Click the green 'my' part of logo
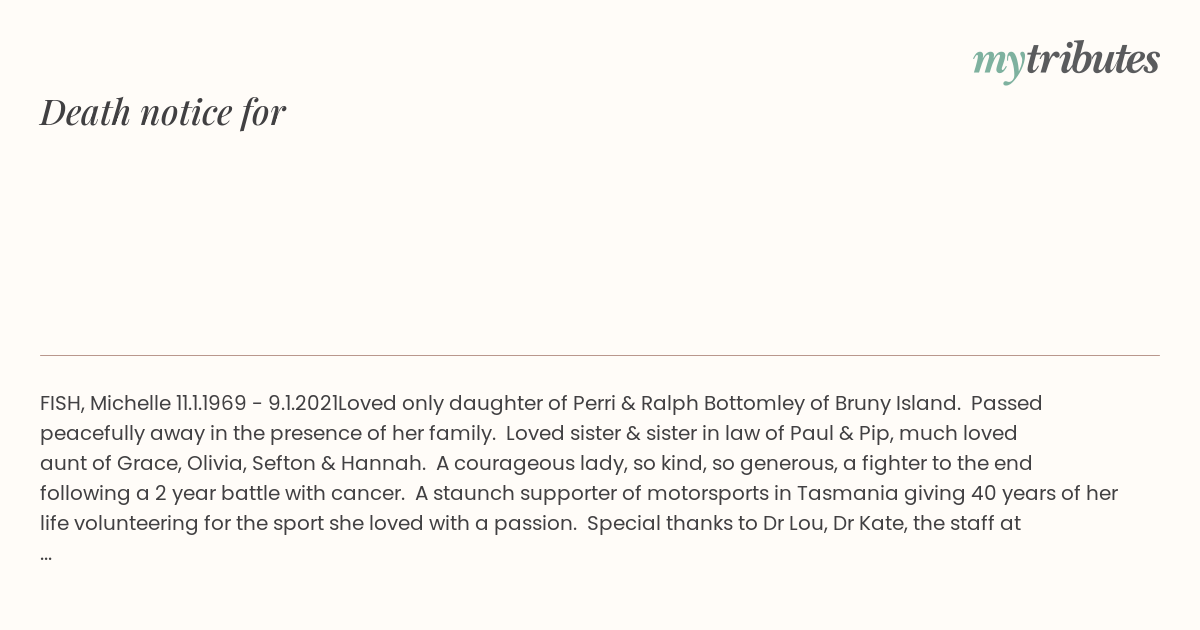Image resolution: width=1200 pixels, height=630 pixels. (998, 64)
